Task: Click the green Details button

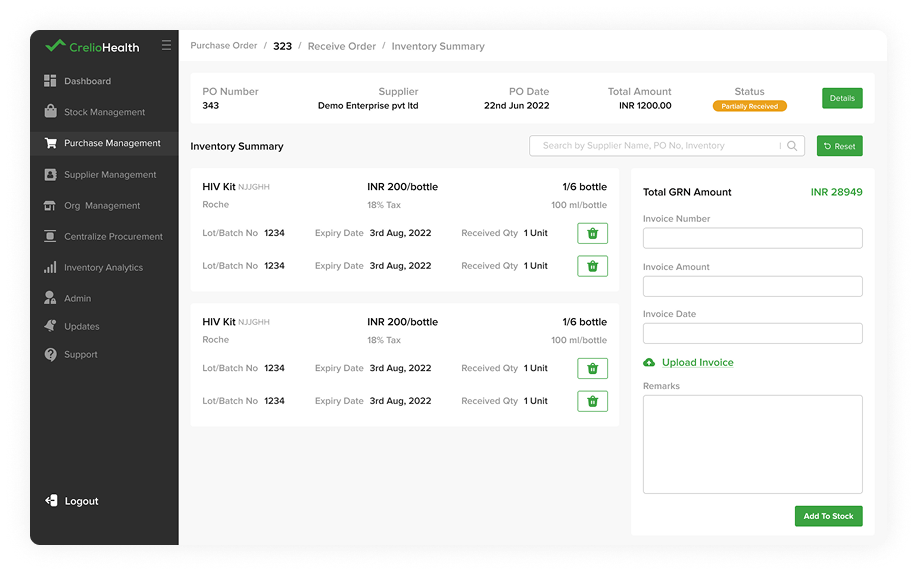Action: pyautogui.click(x=842, y=98)
